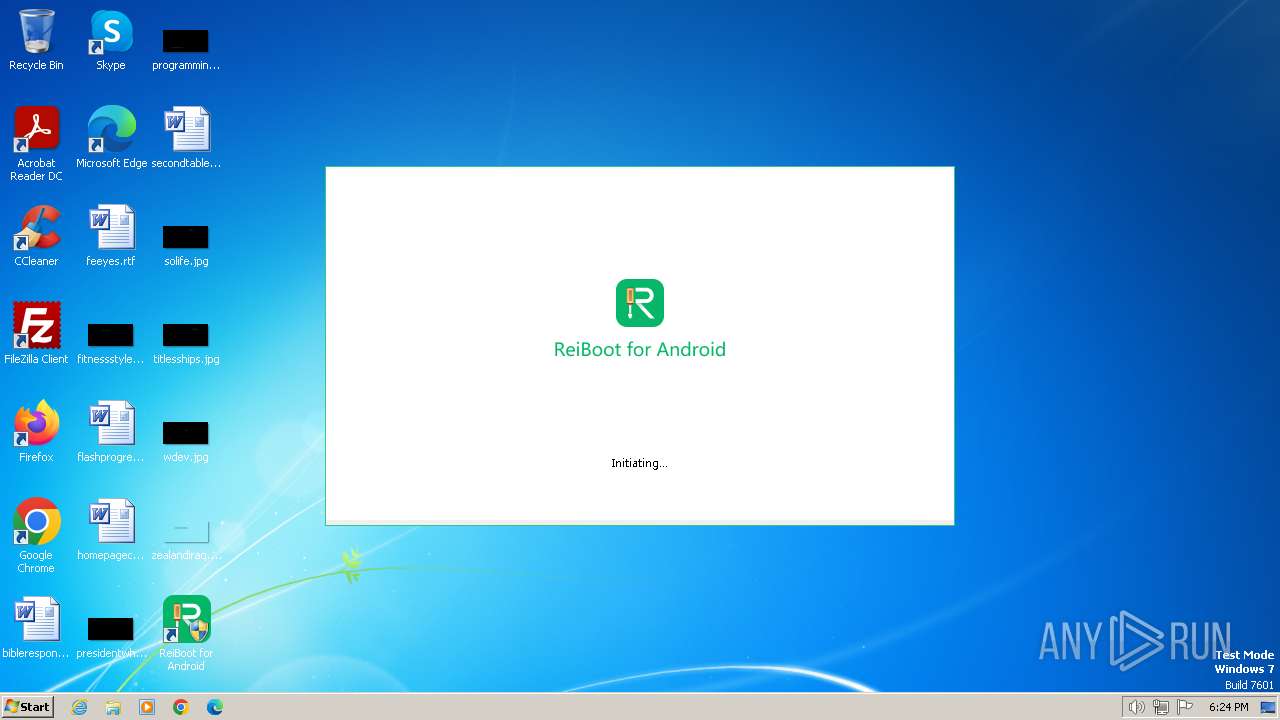The height and width of the screenshot is (720, 1280).
Task: Select the homepagec... Word document
Action: coord(111,529)
